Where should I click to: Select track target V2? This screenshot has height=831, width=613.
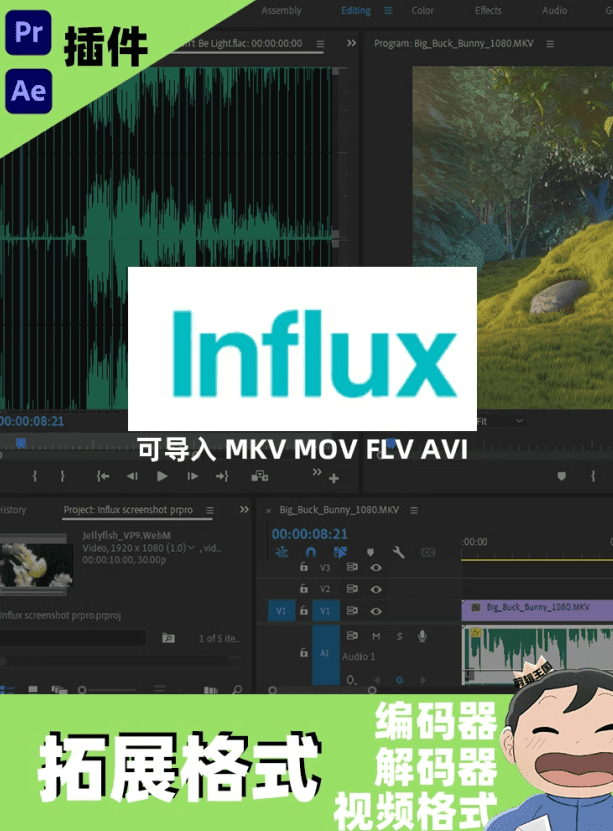click(x=325, y=589)
